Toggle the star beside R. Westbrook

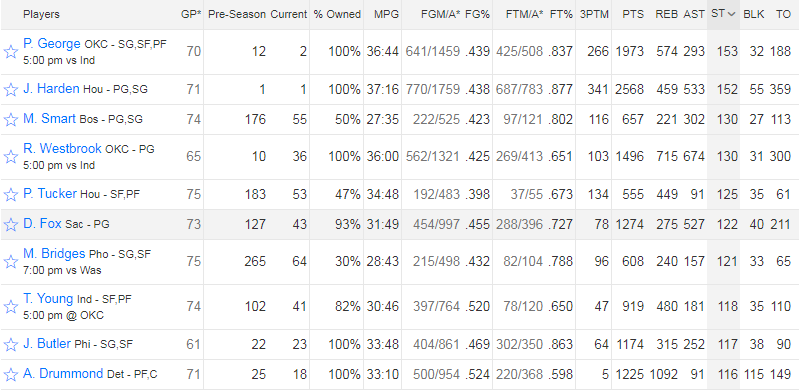pos(11,157)
